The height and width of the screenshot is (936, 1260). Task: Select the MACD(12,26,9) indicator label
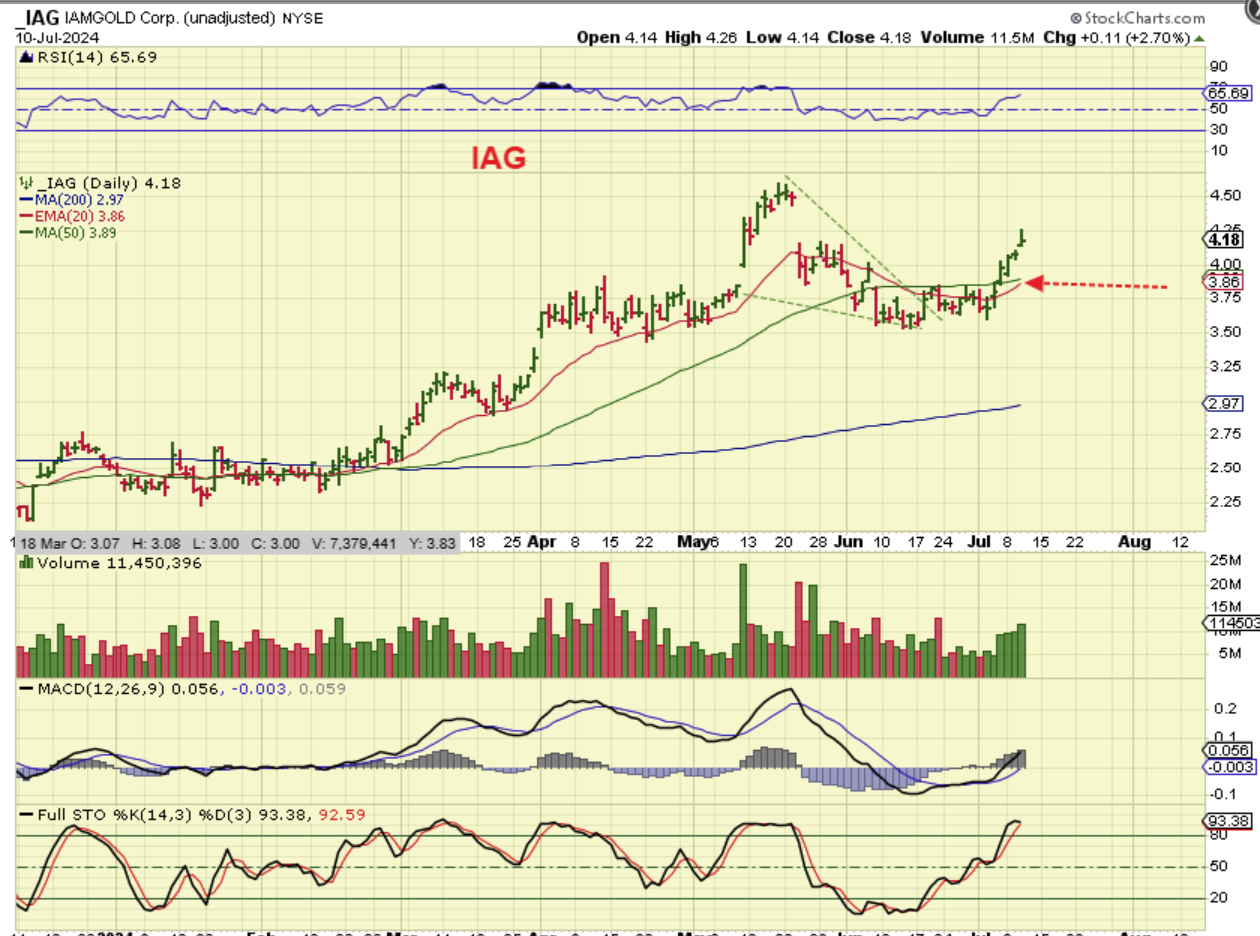[x=101, y=689]
